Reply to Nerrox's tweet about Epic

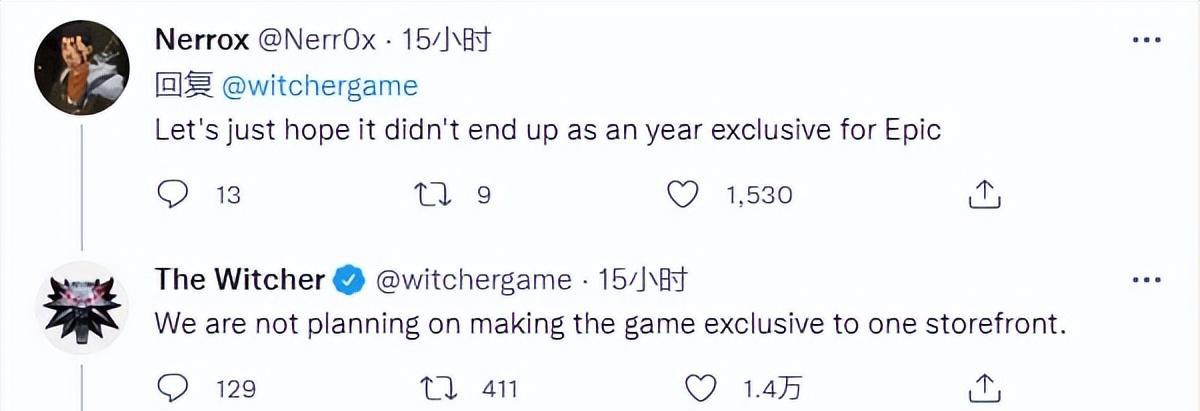[x=174, y=195]
